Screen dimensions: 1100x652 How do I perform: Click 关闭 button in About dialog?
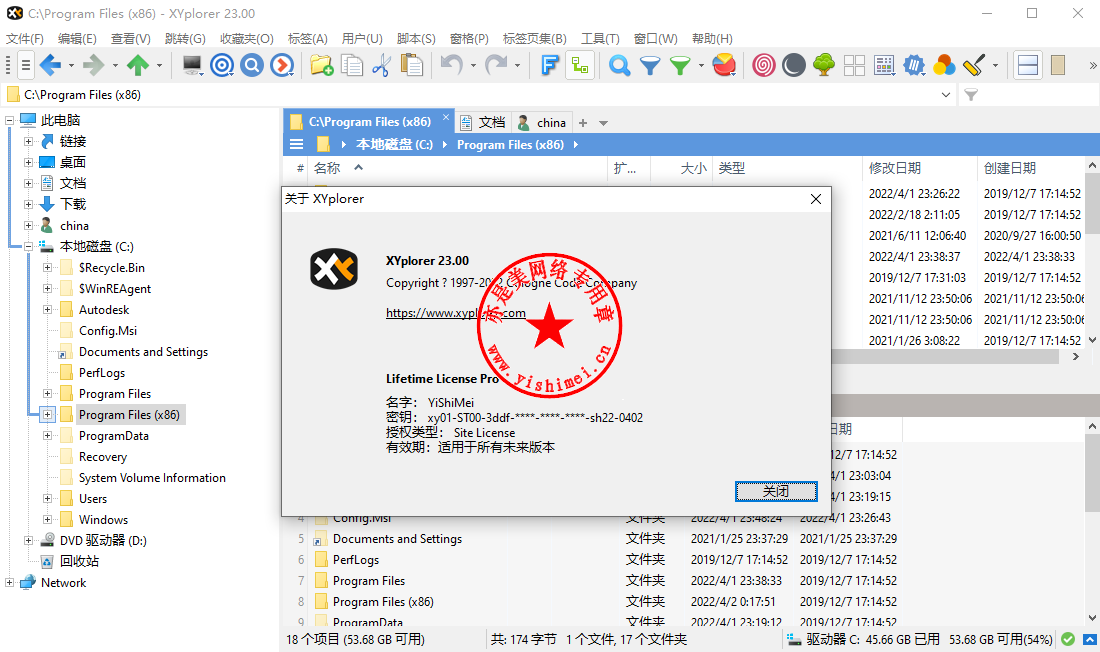pyautogui.click(x=776, y=491)
